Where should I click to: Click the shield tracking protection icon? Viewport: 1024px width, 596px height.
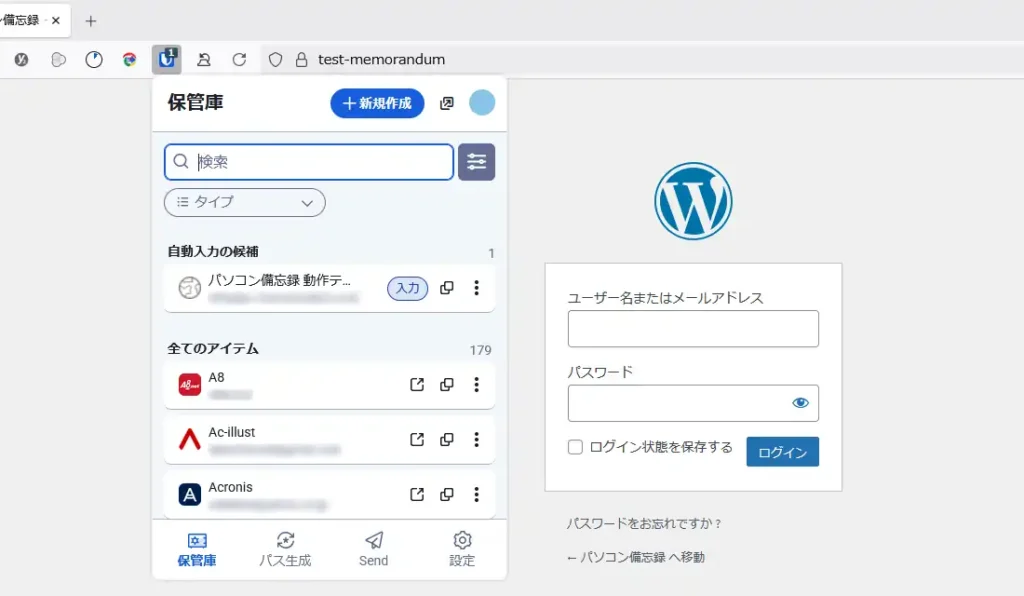[276, 59]
